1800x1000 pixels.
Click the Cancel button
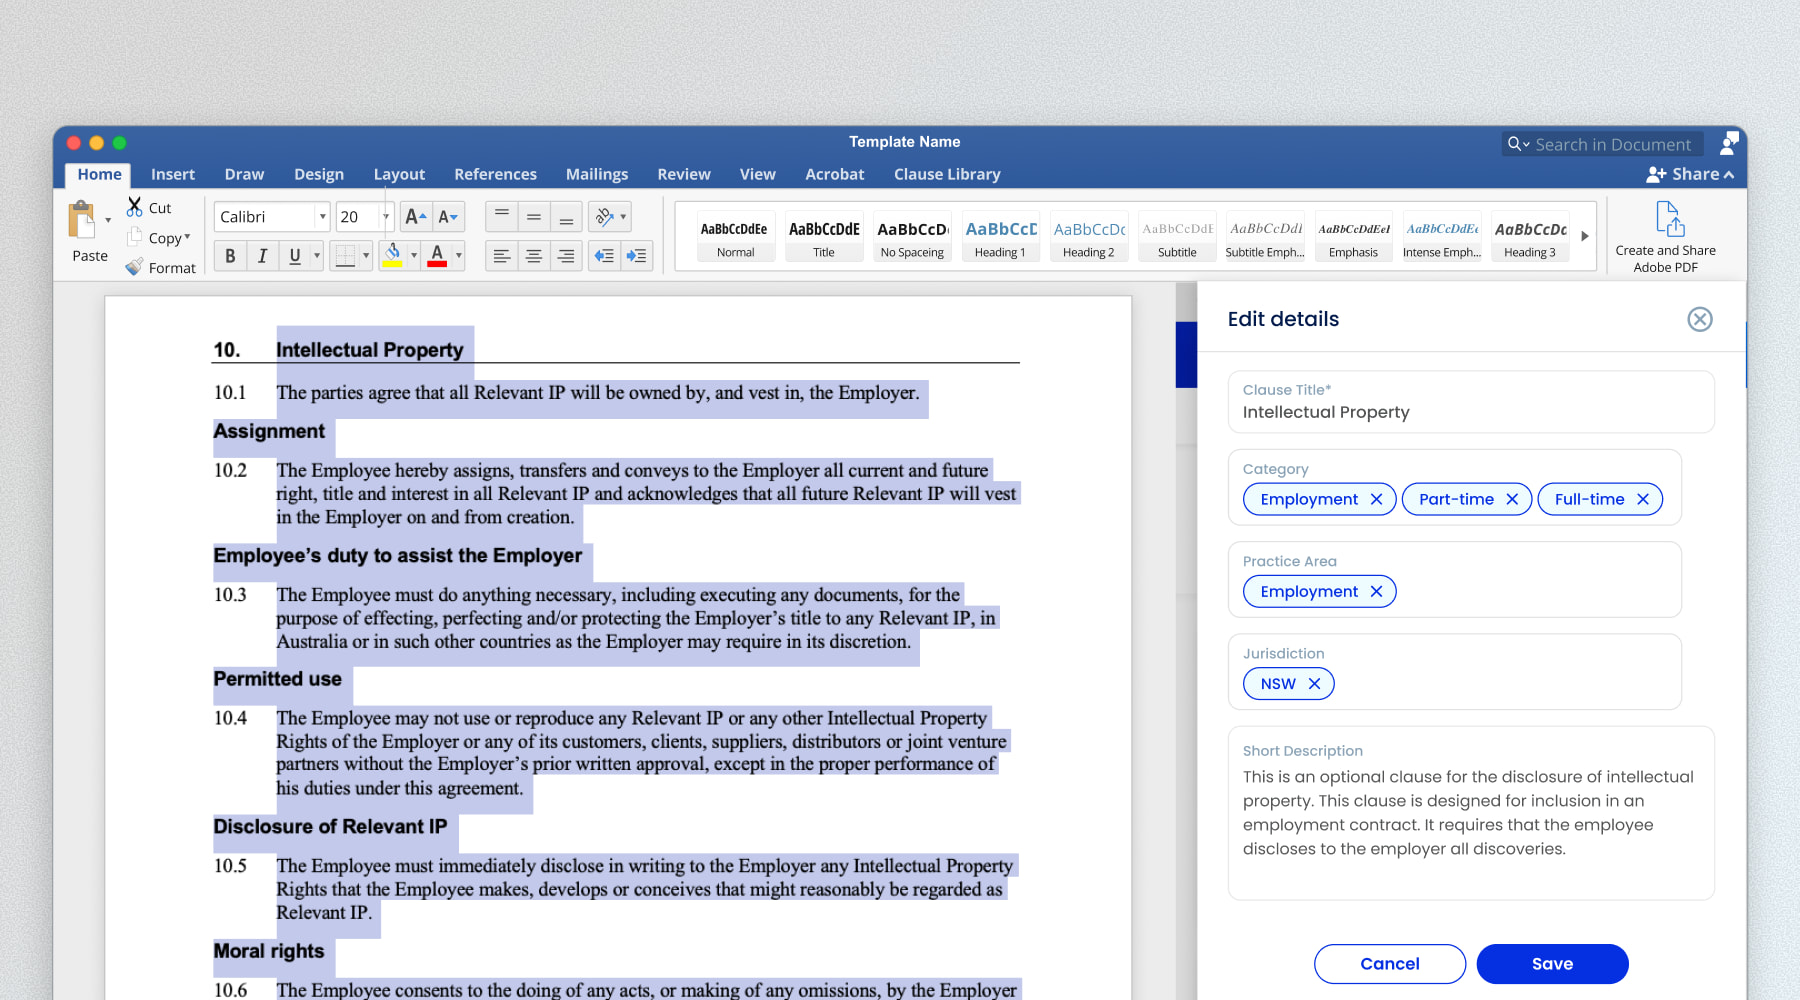coord(1389,964)
